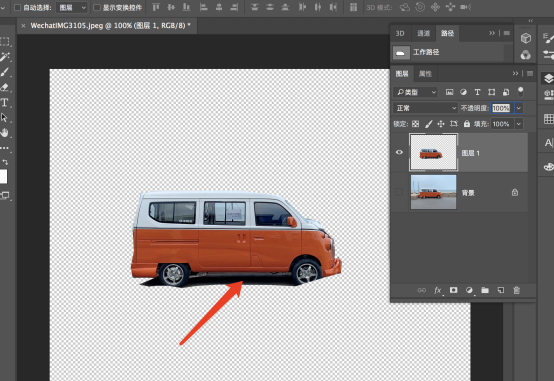The height and width of the screenshot is (381, 554).
Task: Turn layer filtering switch on or off
Action: pyautogui.click(x=520, y=92)
